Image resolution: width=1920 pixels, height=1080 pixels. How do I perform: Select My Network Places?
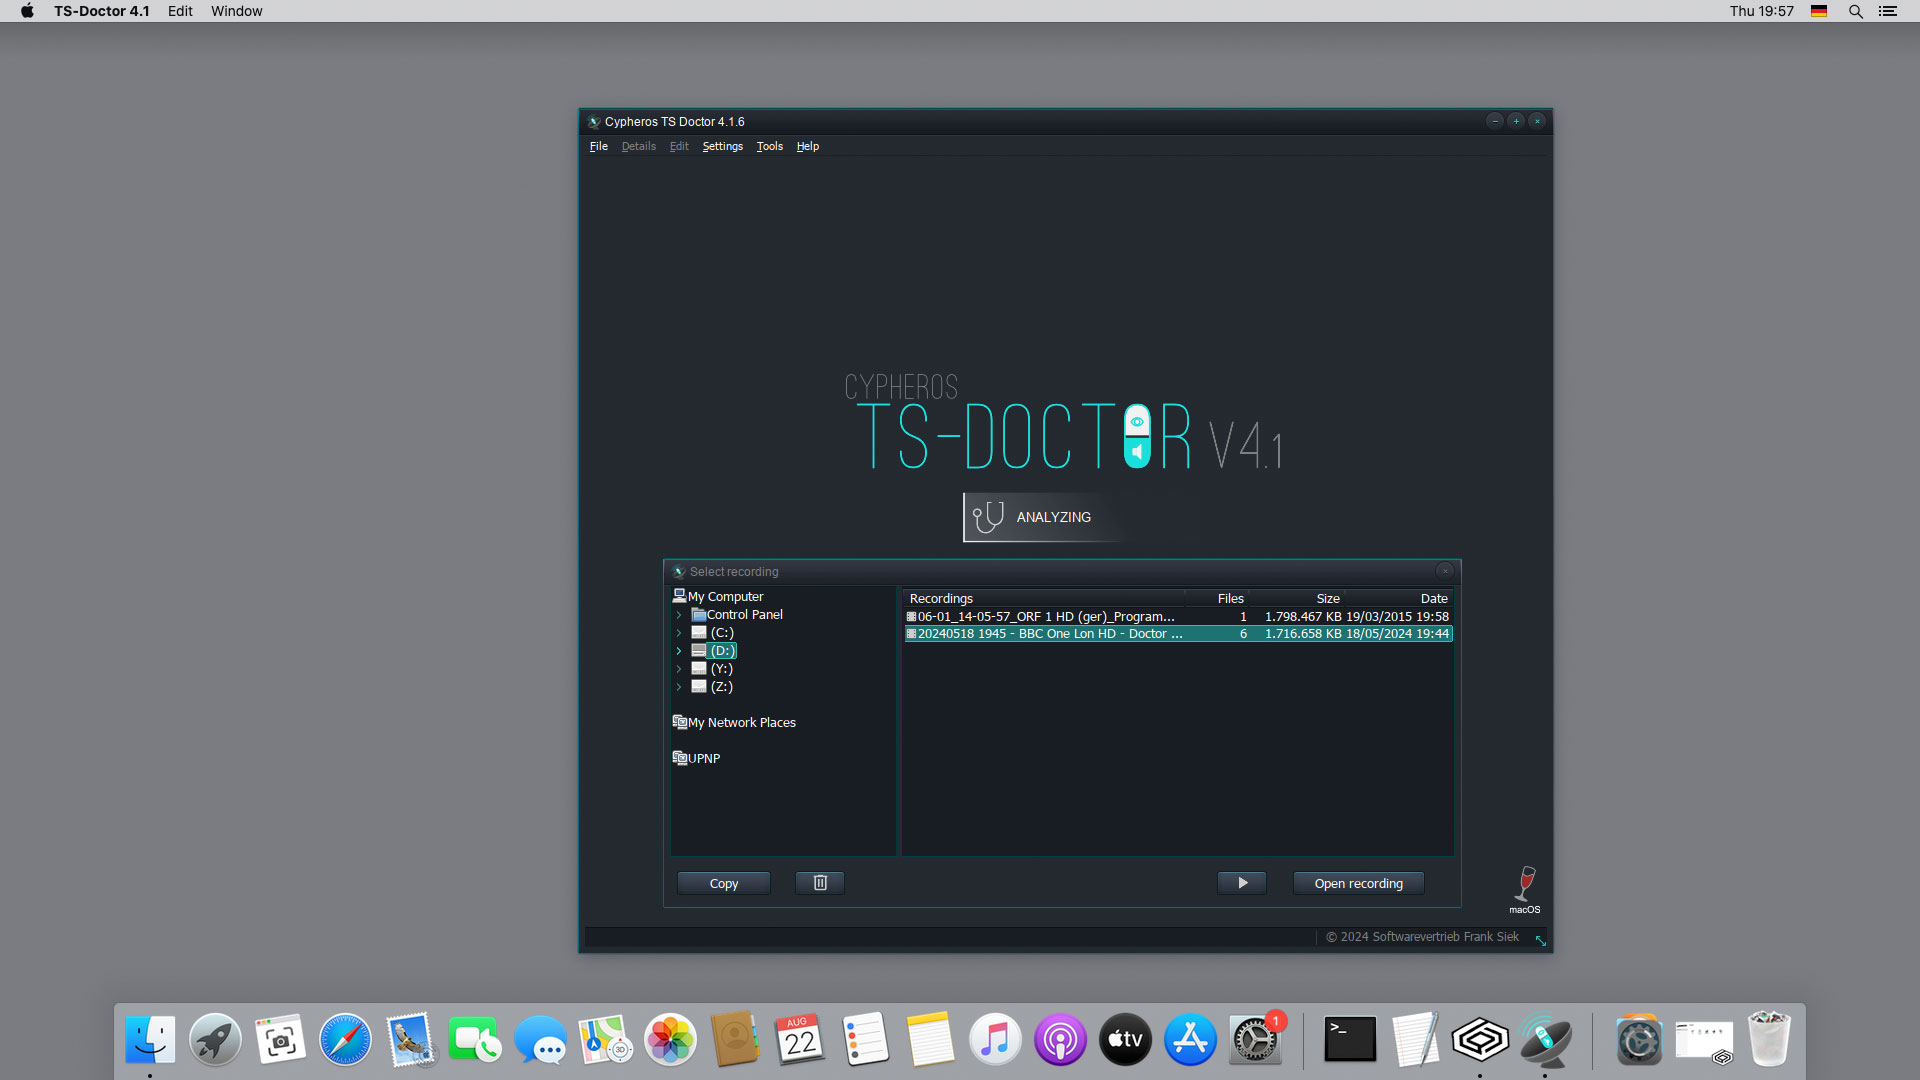[734, 722]
